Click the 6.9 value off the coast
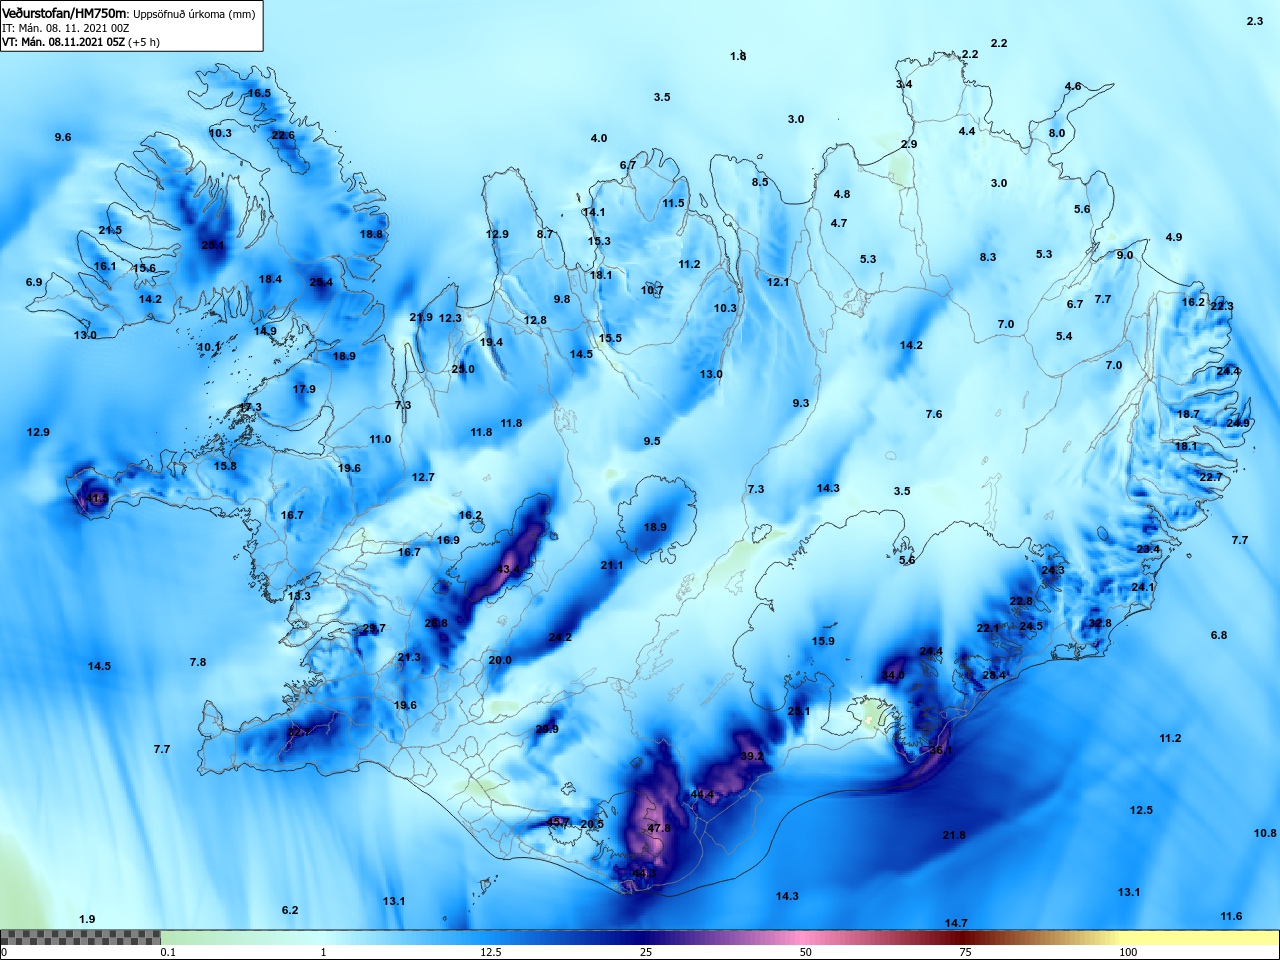Image resolution: width=1280 pixels, height=960 pixels. 34,283
